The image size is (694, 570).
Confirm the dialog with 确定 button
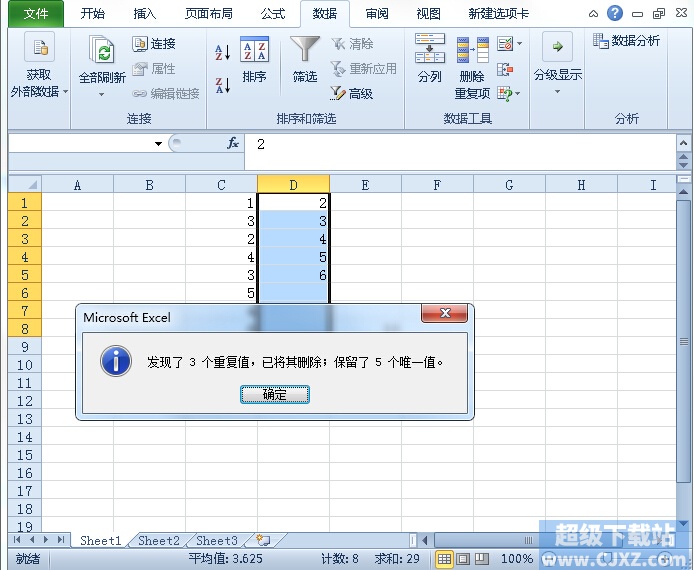point(274,394)
